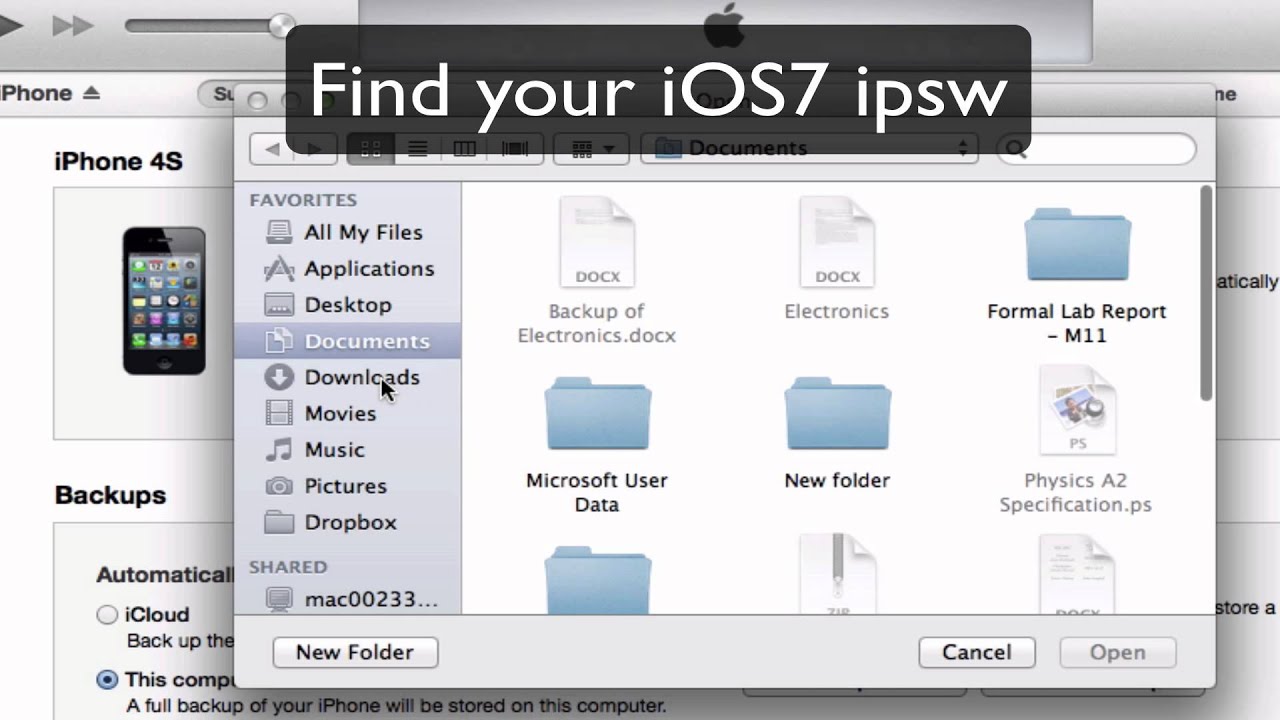Select All My Files in sidebar
This screenshot has width=1280, height=720.
click(345, 232)
